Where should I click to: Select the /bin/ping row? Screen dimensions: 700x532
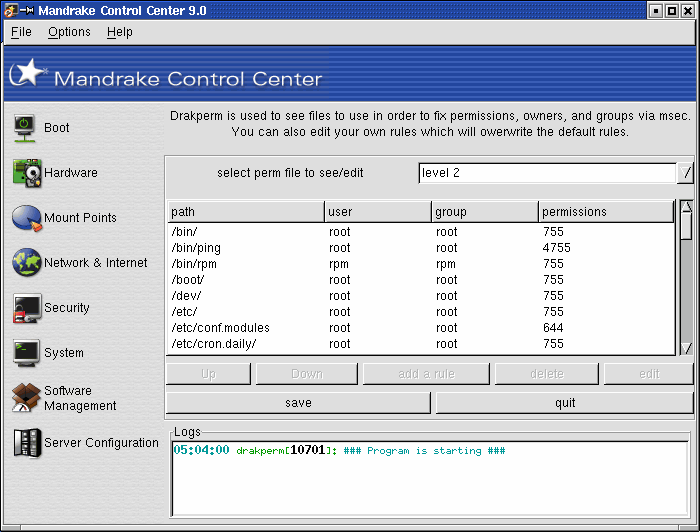421,248
